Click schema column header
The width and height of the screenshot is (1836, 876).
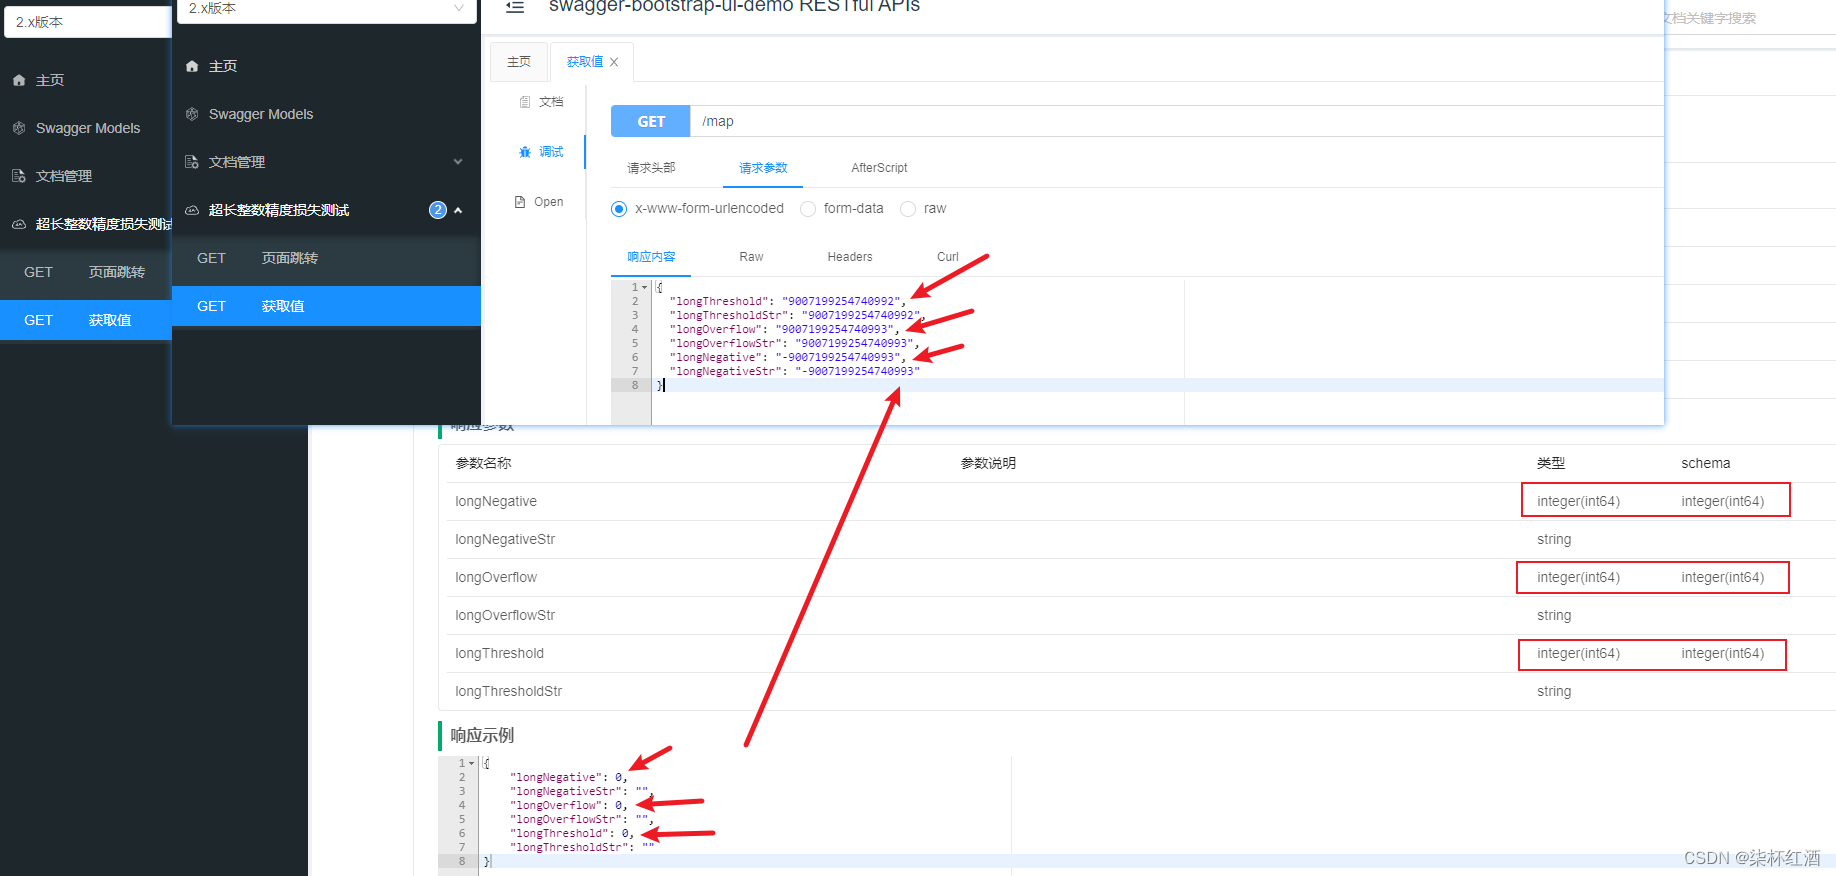1705,463
